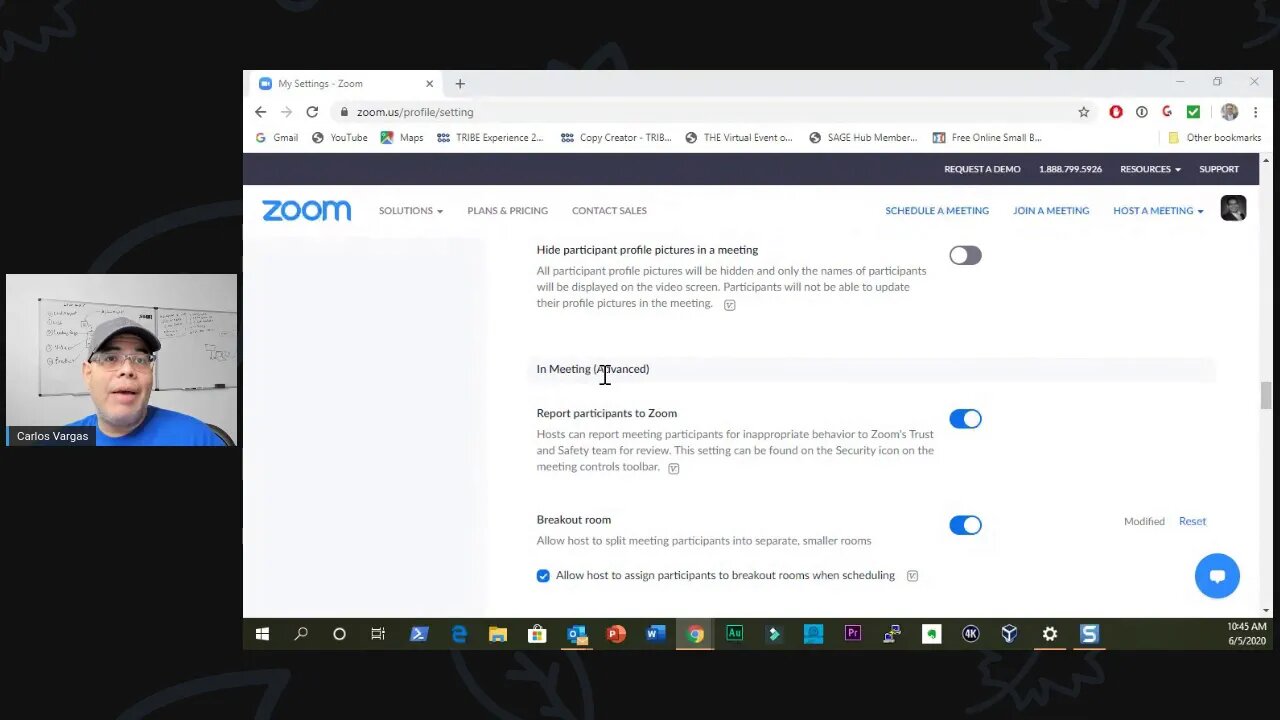The image size is (1280, 720).
Task: Click info icon beside breakout rooms scheduling checkbox
Action: (x=912, y=576)
